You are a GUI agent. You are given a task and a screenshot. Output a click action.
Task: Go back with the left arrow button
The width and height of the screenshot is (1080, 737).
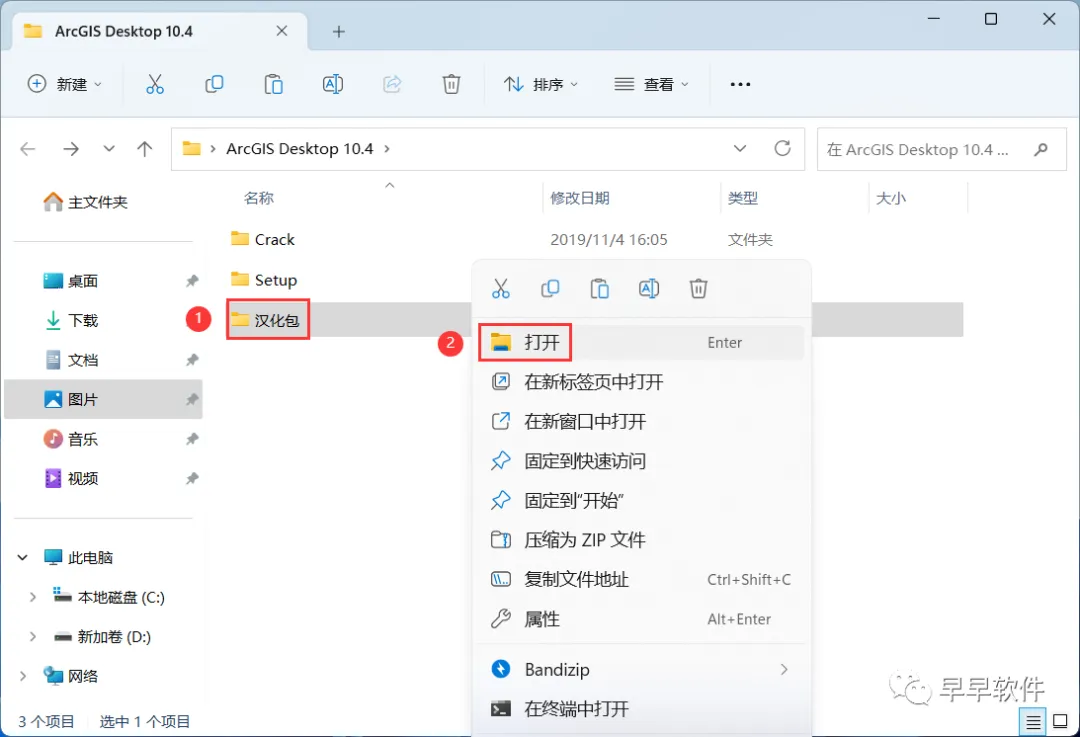28,149
